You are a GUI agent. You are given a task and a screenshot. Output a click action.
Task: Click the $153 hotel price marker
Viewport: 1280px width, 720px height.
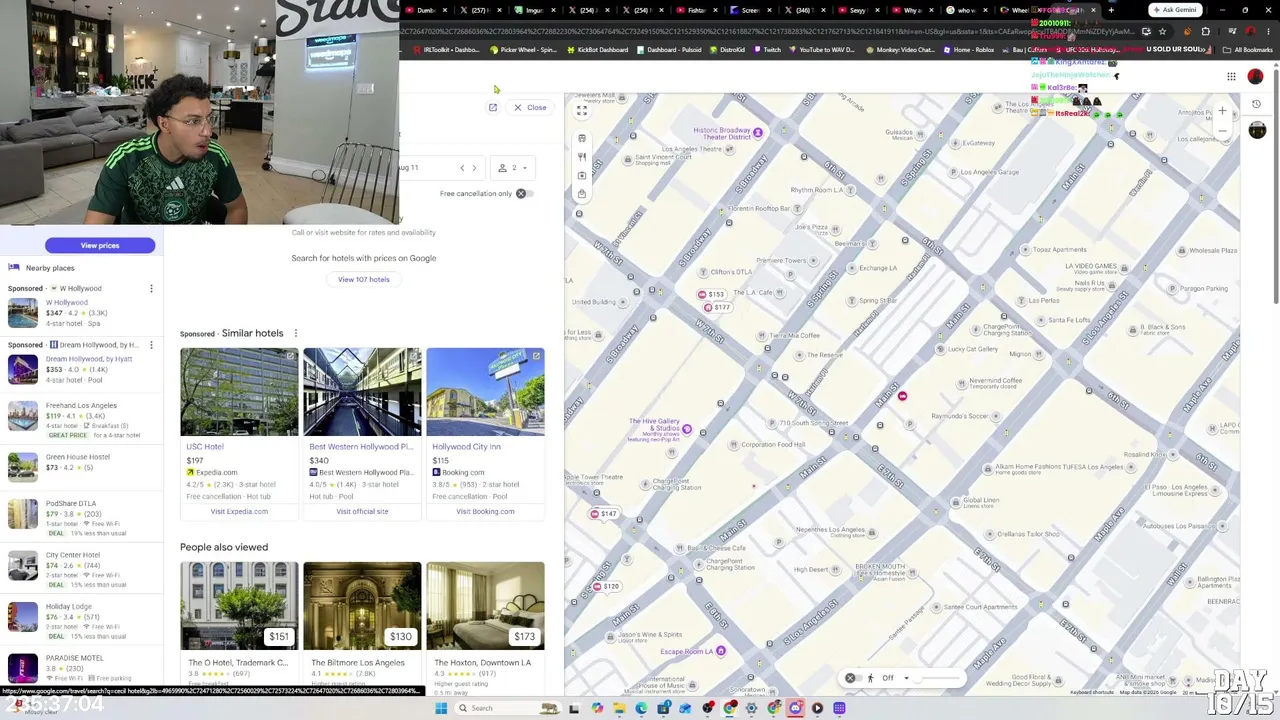point(712,295)
